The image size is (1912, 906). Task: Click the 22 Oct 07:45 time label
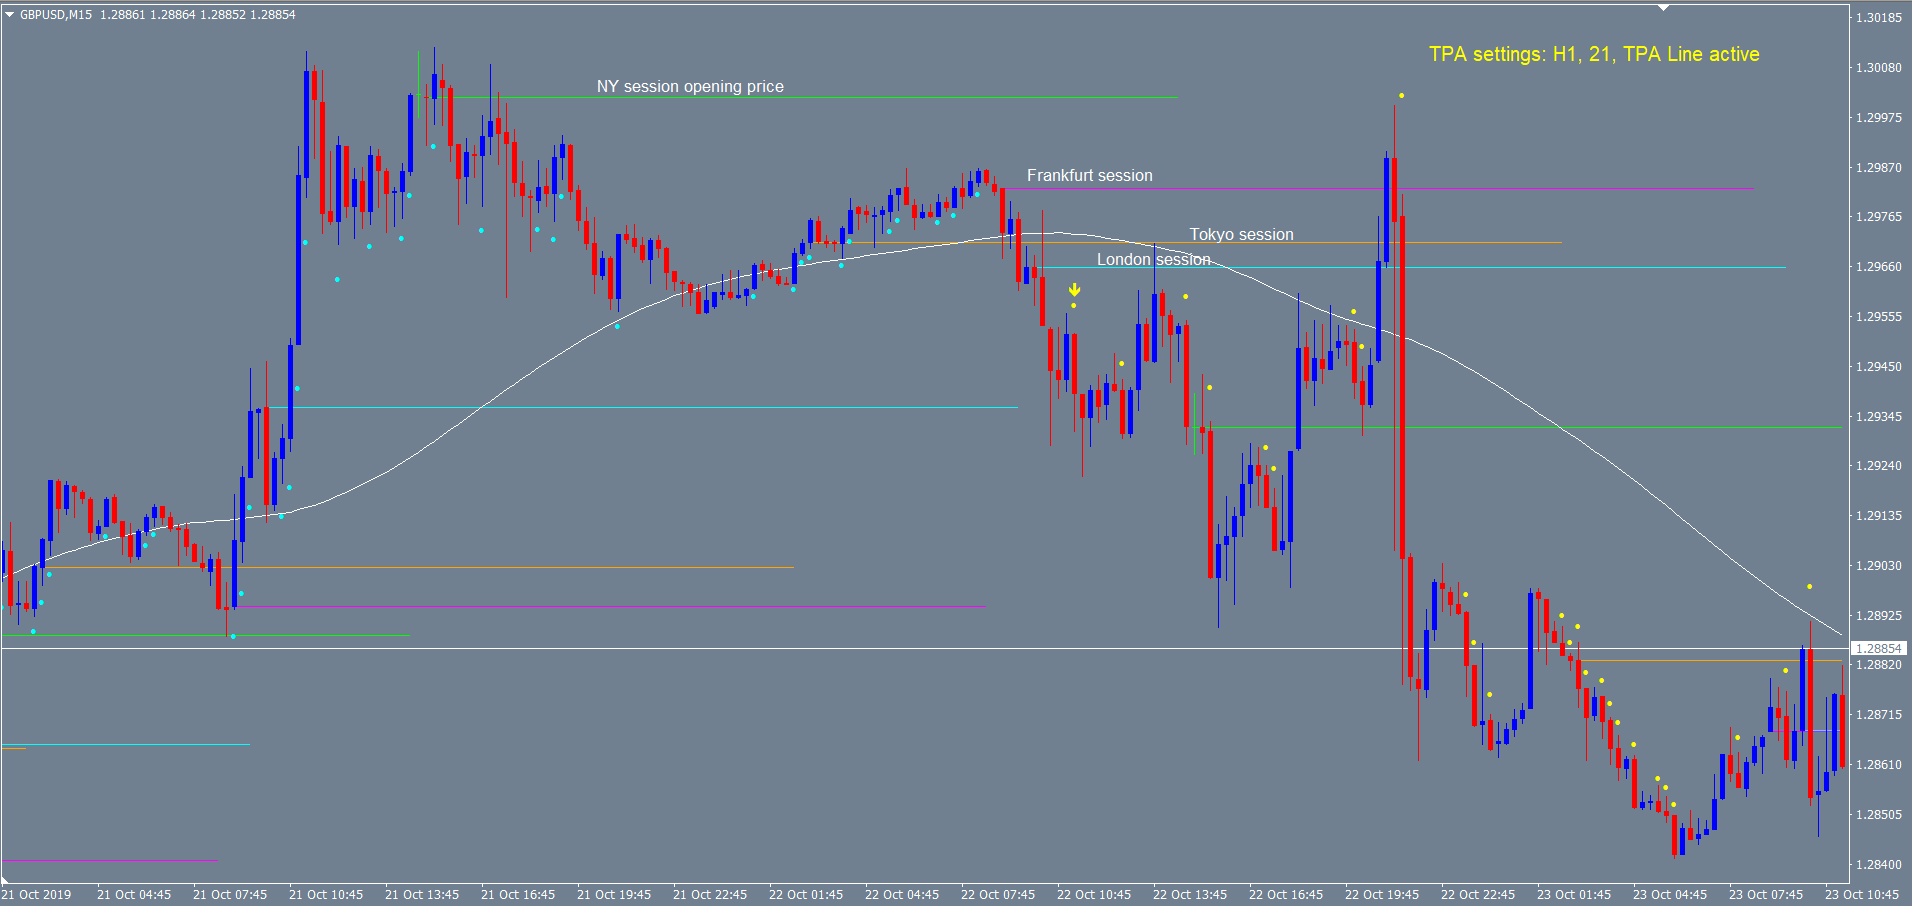click(998, 895)
